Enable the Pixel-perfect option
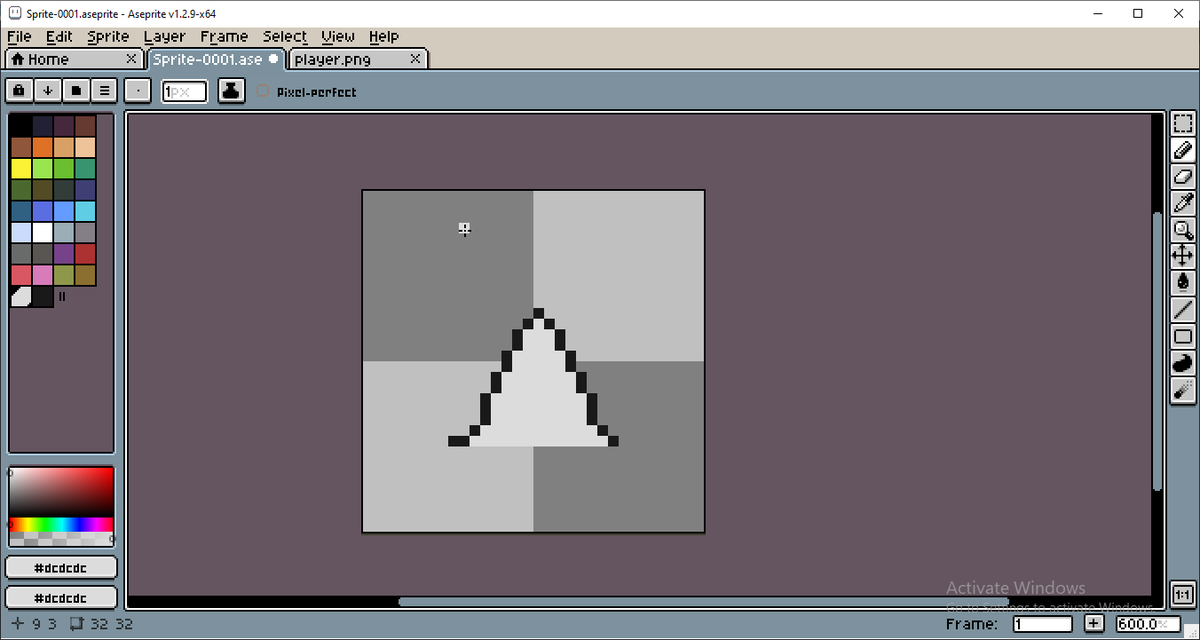This screenshot has width=1200, height=640. (x=262, y=91)
